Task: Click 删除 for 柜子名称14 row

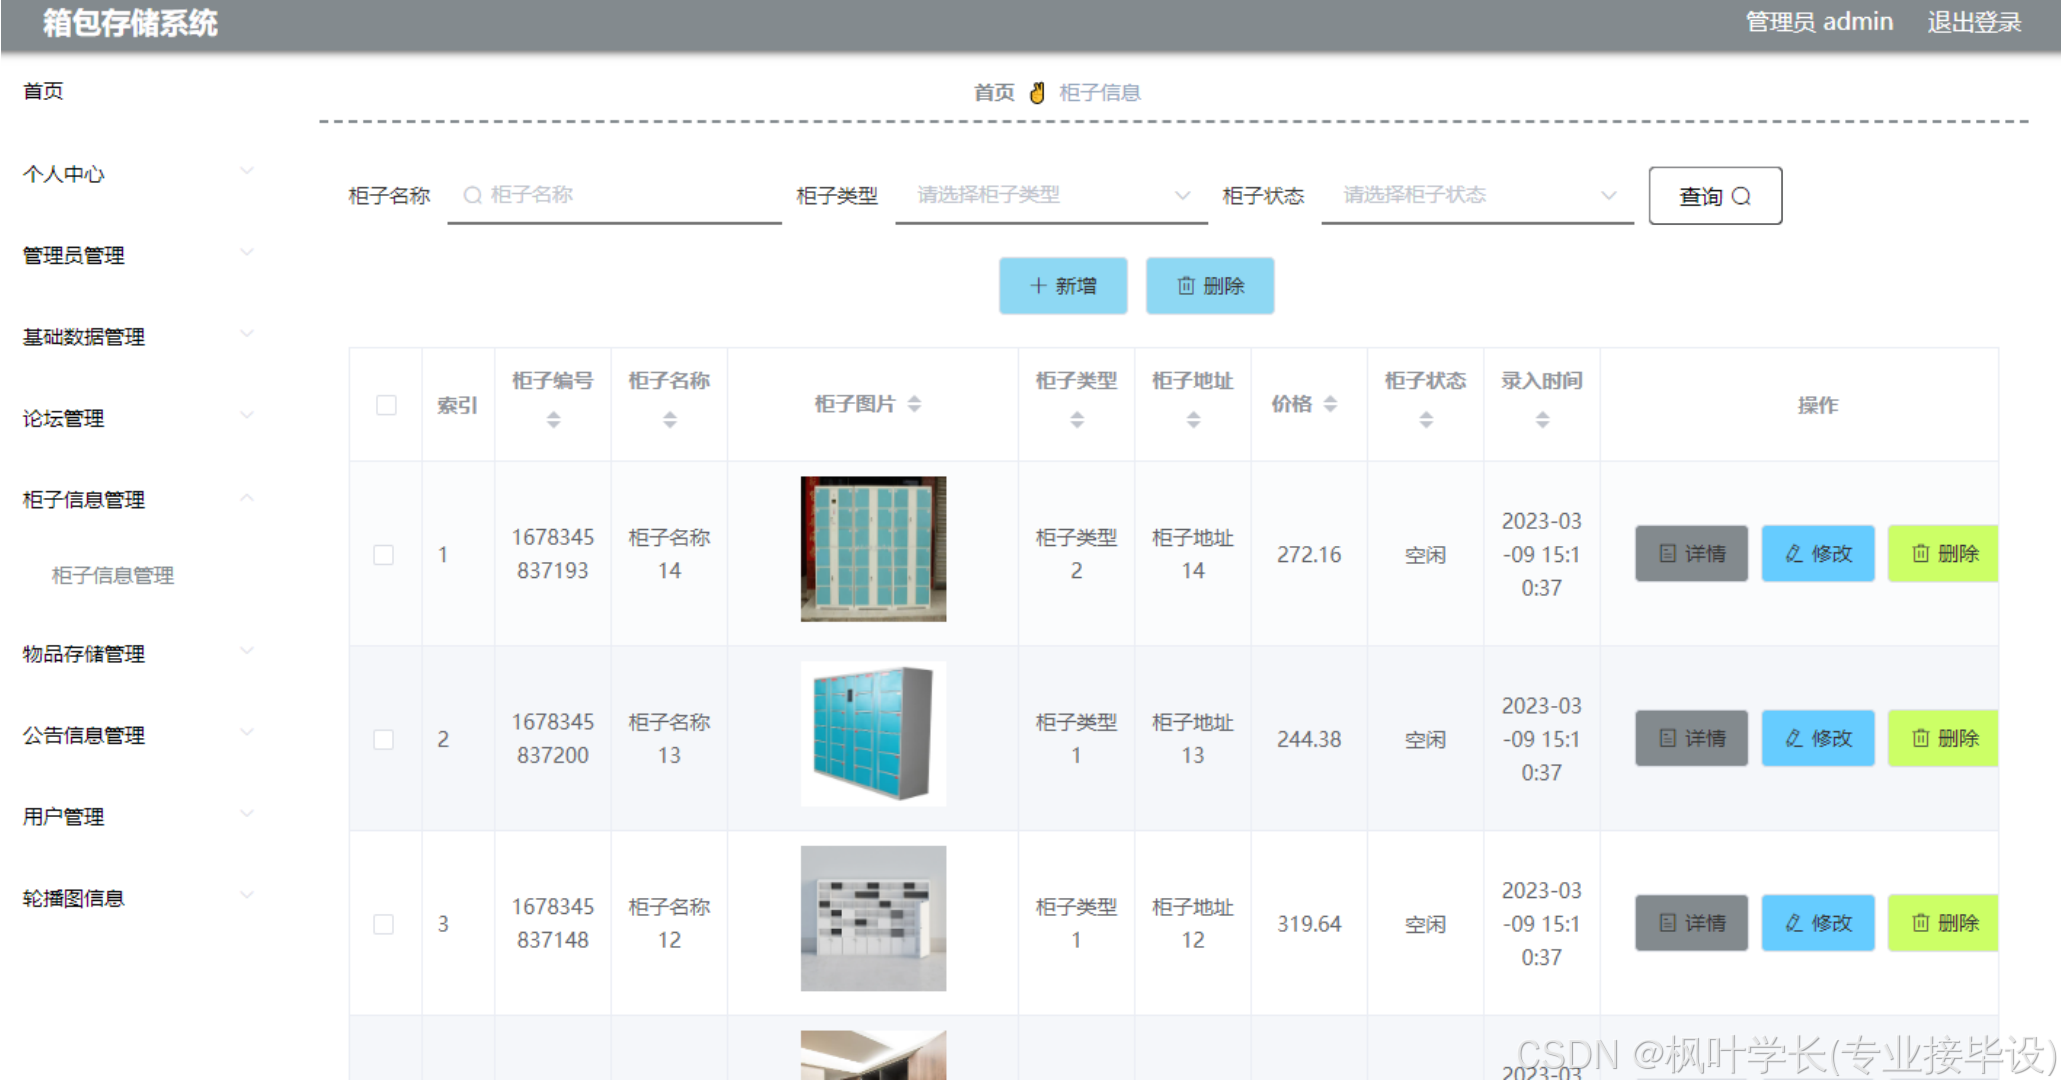Action: tap(1943, 553)
